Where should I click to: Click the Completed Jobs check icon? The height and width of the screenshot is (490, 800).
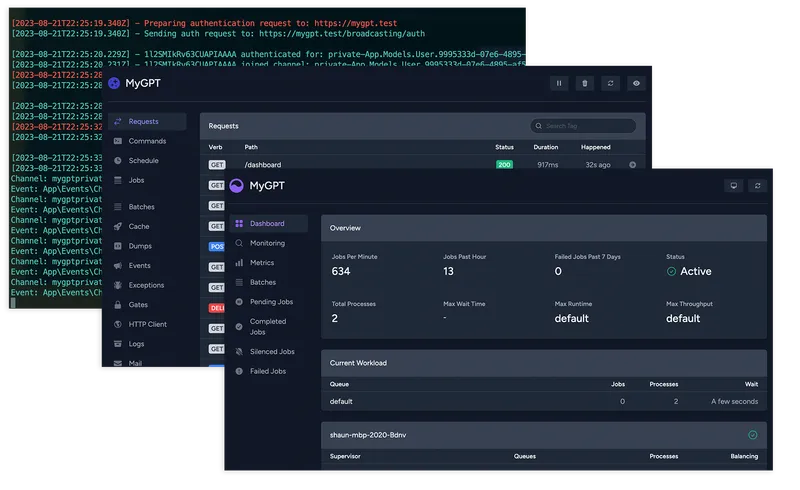(239, 327)
